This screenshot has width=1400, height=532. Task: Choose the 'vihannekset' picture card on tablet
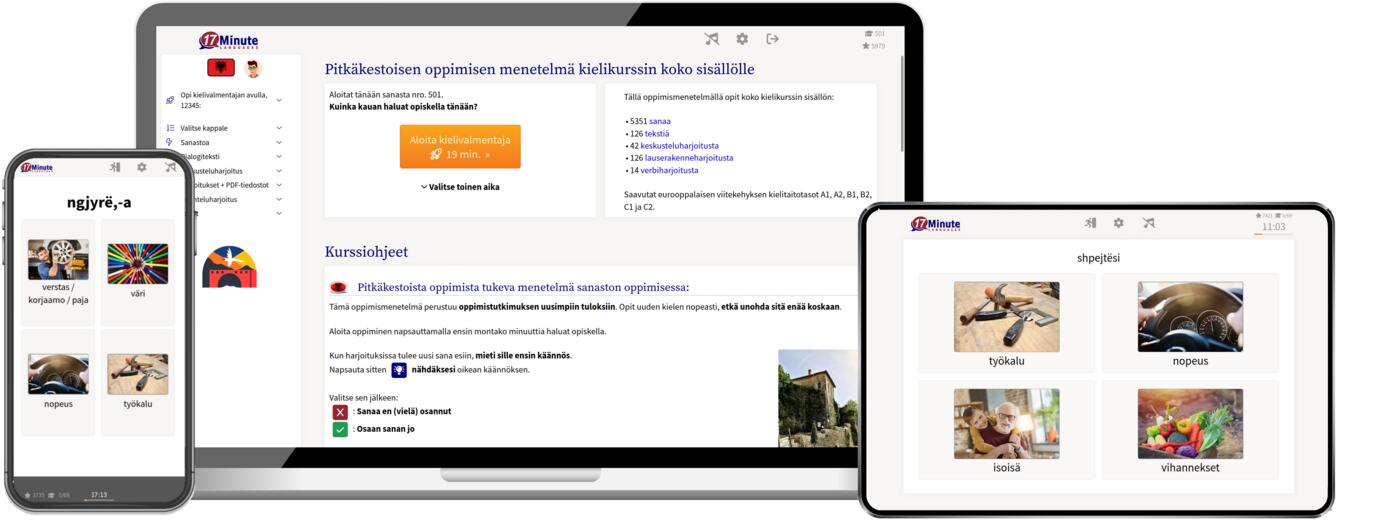(1190, 431)
